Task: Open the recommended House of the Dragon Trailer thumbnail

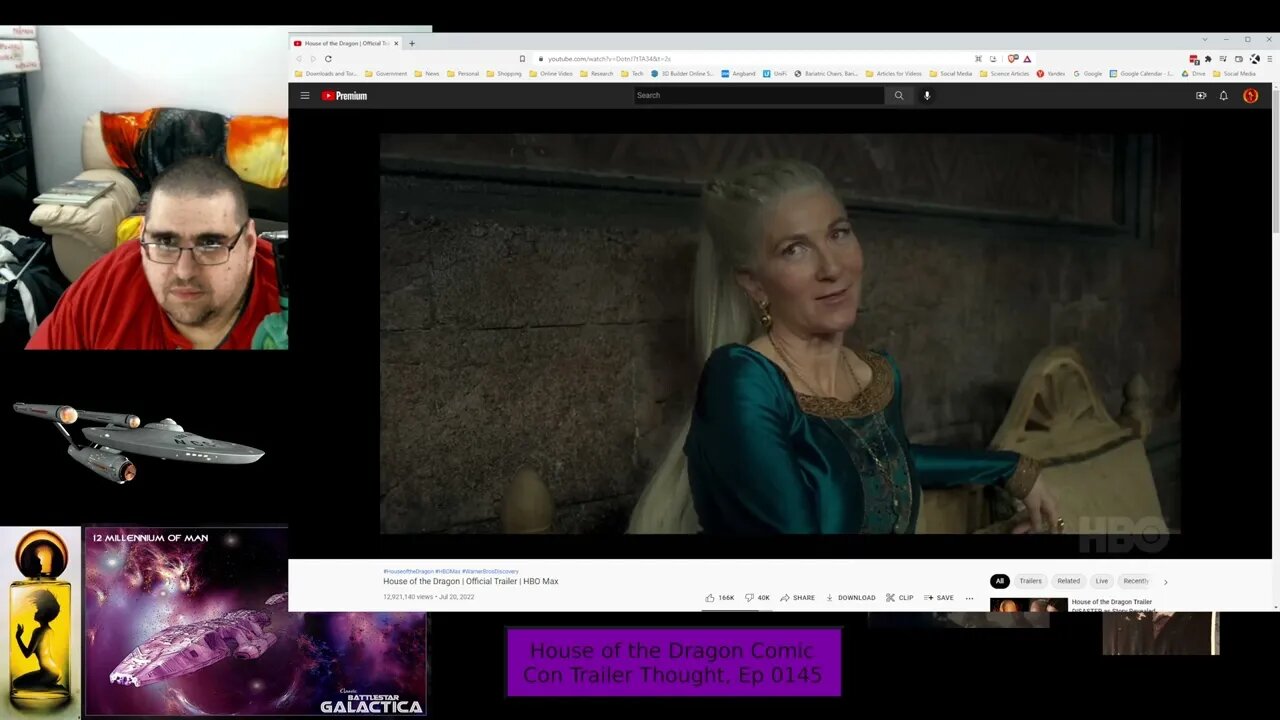Action: pos(1028,604)
